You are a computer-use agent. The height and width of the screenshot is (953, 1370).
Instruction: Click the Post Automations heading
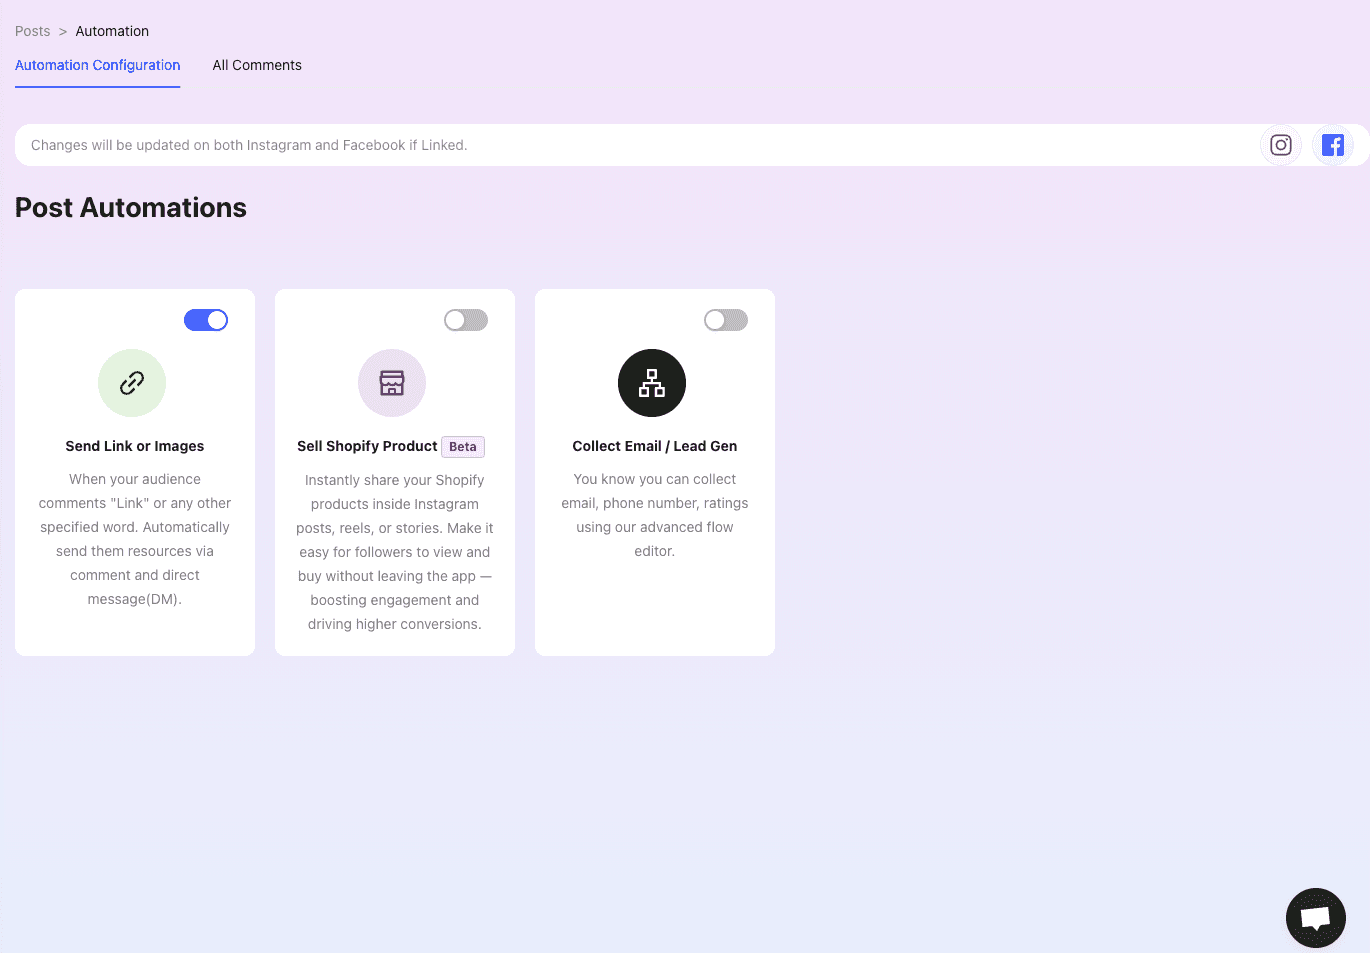click(130, 208)
